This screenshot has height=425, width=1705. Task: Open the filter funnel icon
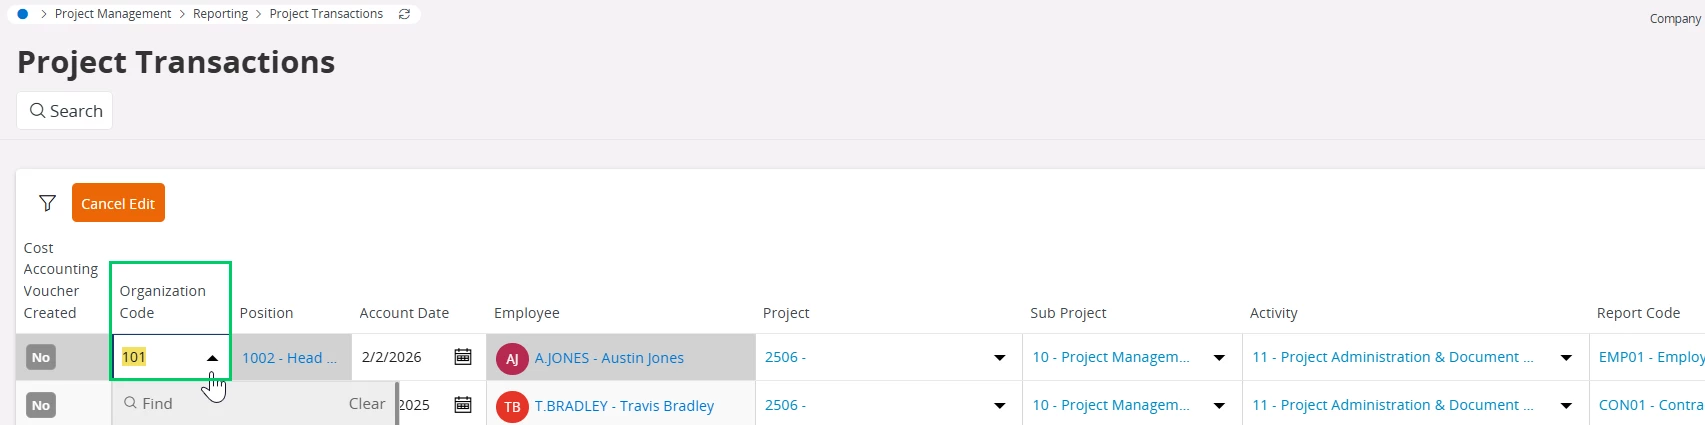click(47, 203)
